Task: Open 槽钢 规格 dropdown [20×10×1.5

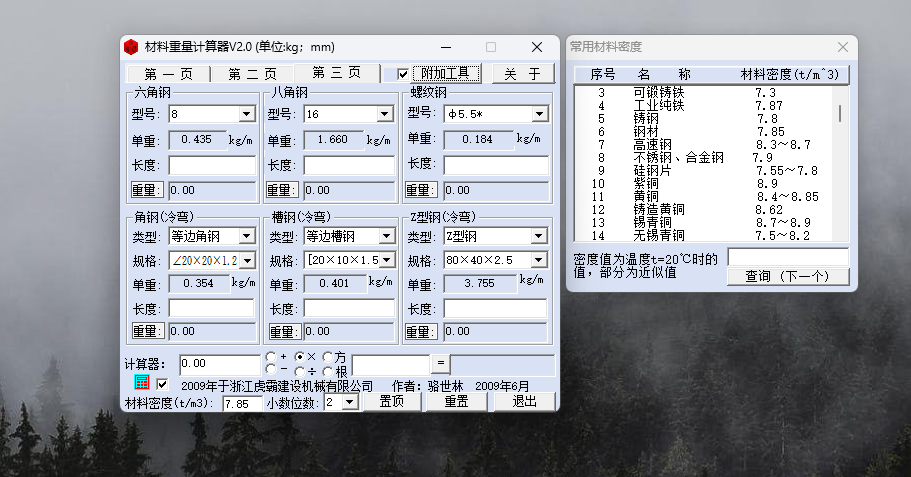Action: 386,260
